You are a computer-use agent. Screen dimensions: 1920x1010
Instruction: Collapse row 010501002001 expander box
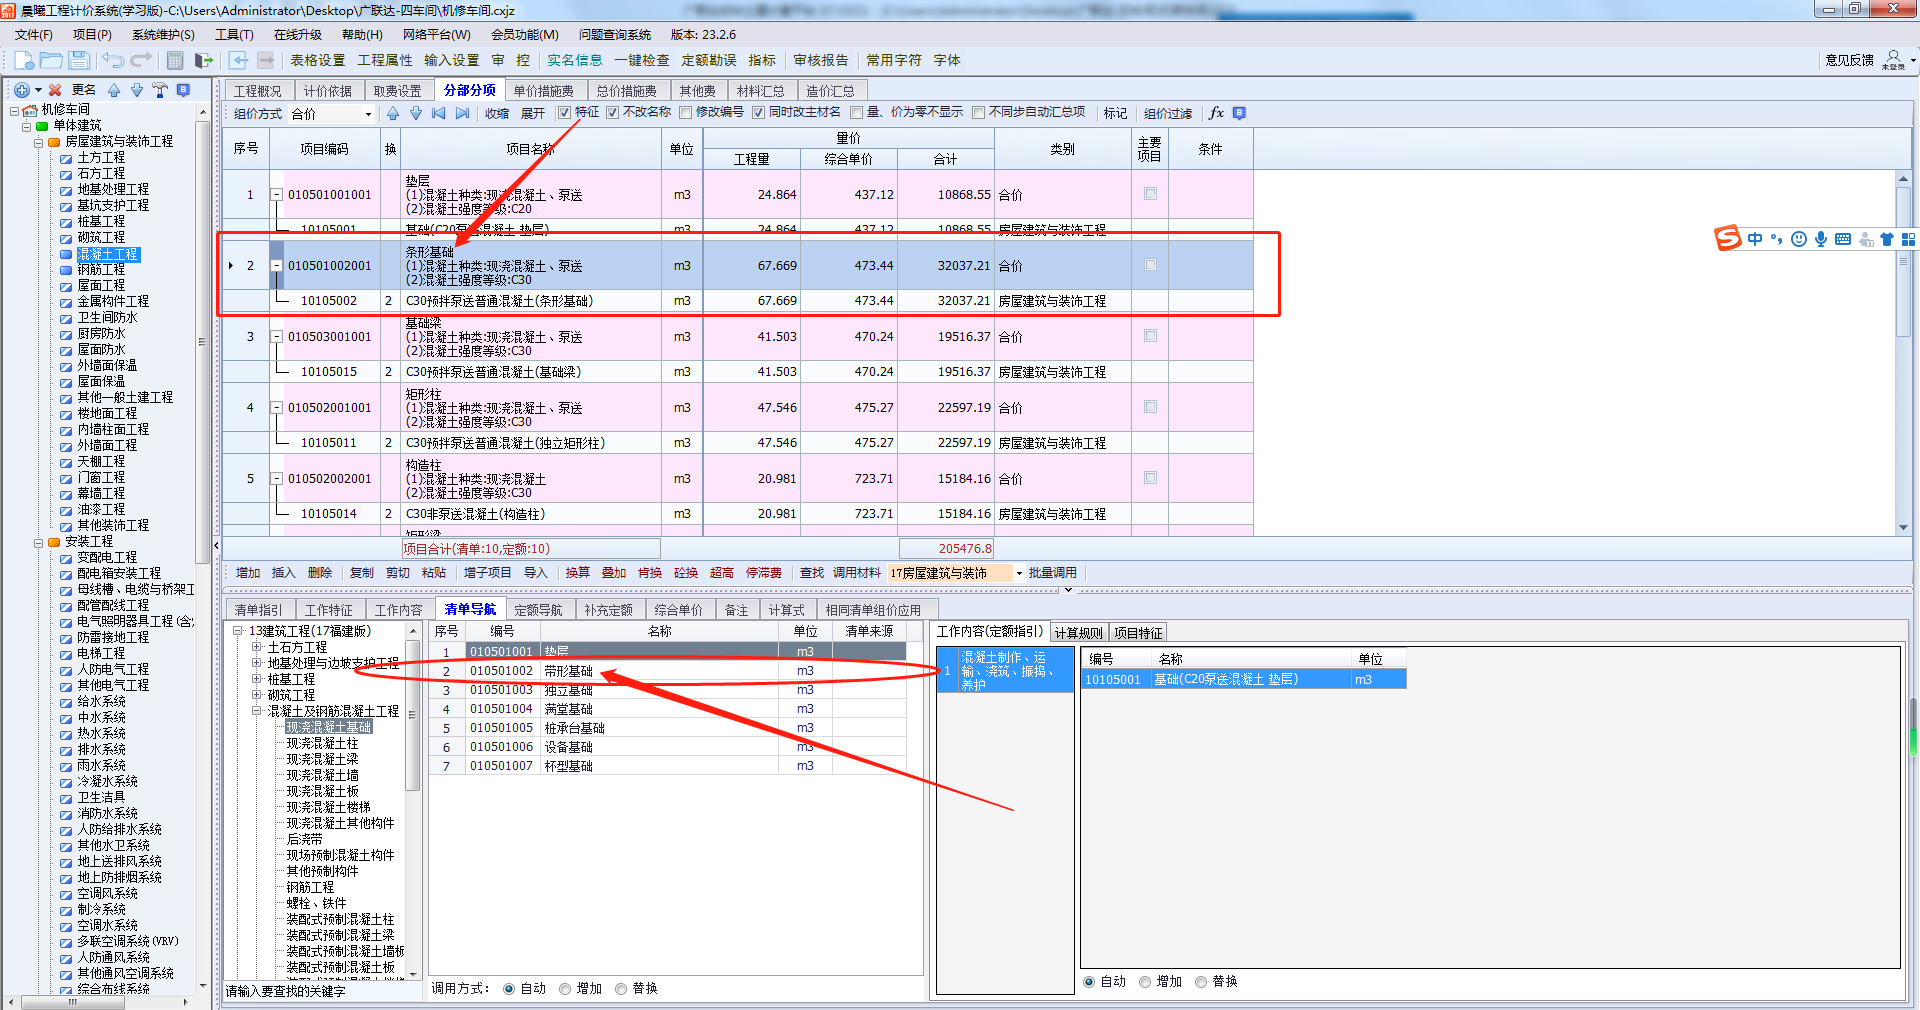pyautogui.click(x=277, y=266)
